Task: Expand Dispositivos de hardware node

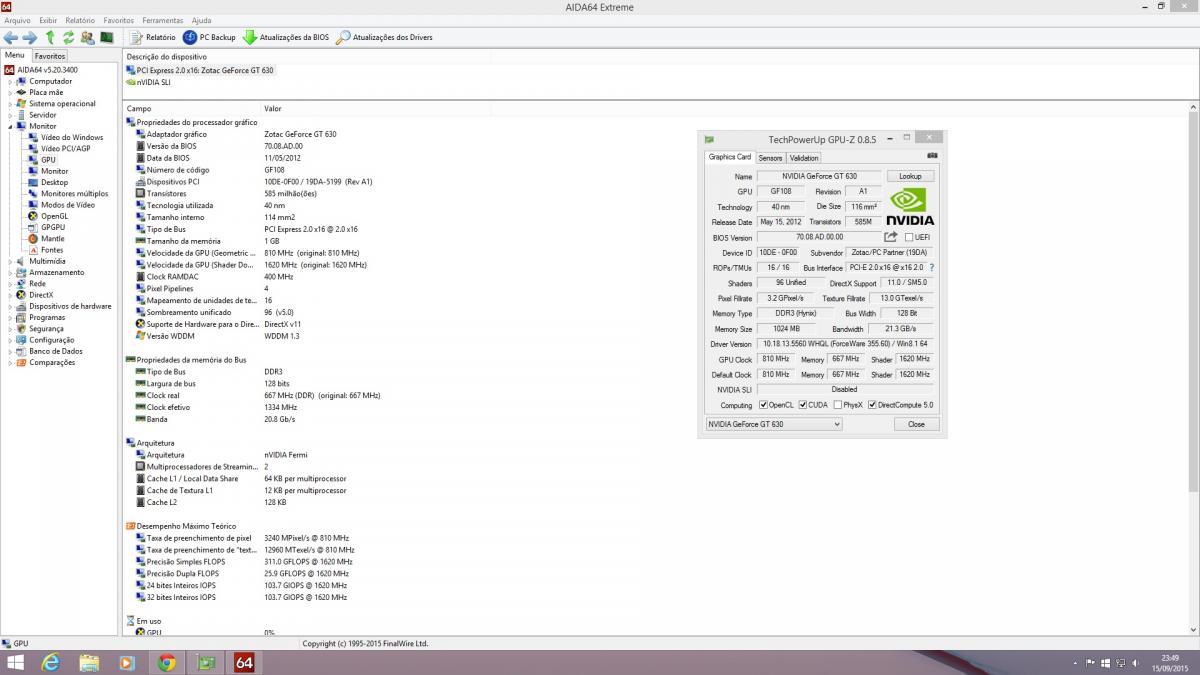Action: tap(11, 306)
